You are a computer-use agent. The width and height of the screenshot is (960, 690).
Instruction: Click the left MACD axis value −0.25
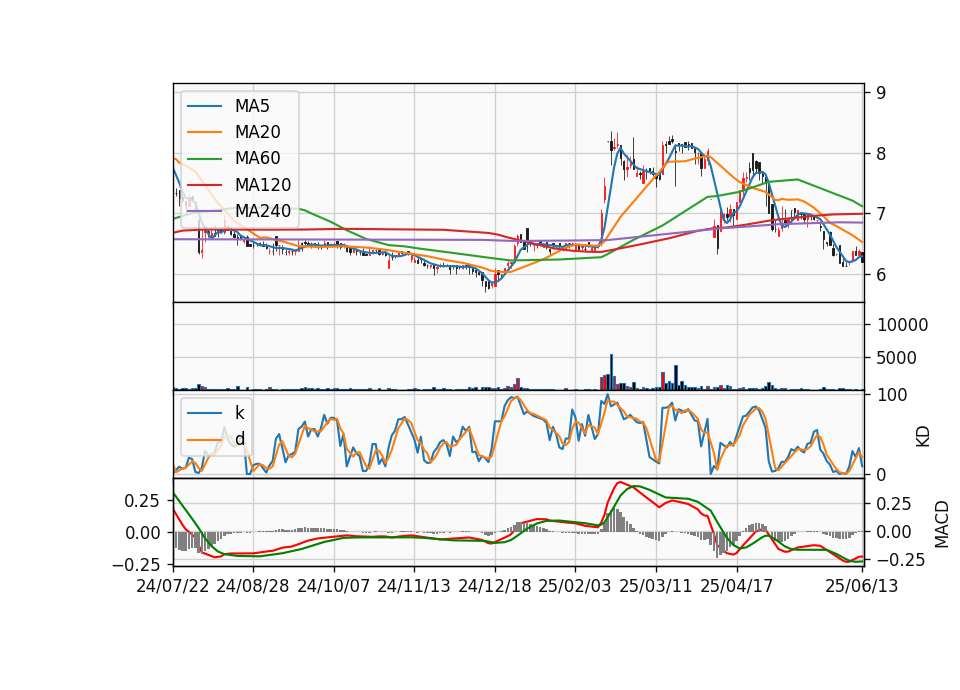pos(136,564)
